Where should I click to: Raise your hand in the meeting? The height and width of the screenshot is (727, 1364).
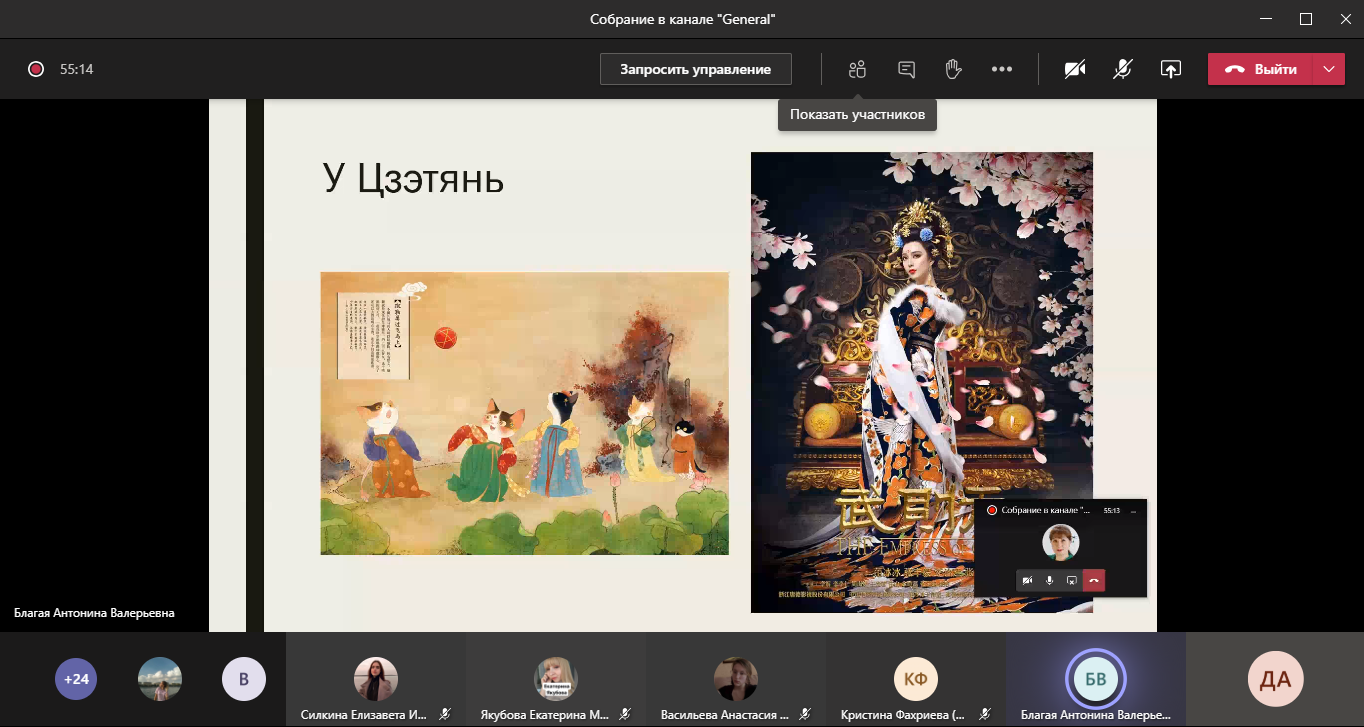tap(953, 69)
